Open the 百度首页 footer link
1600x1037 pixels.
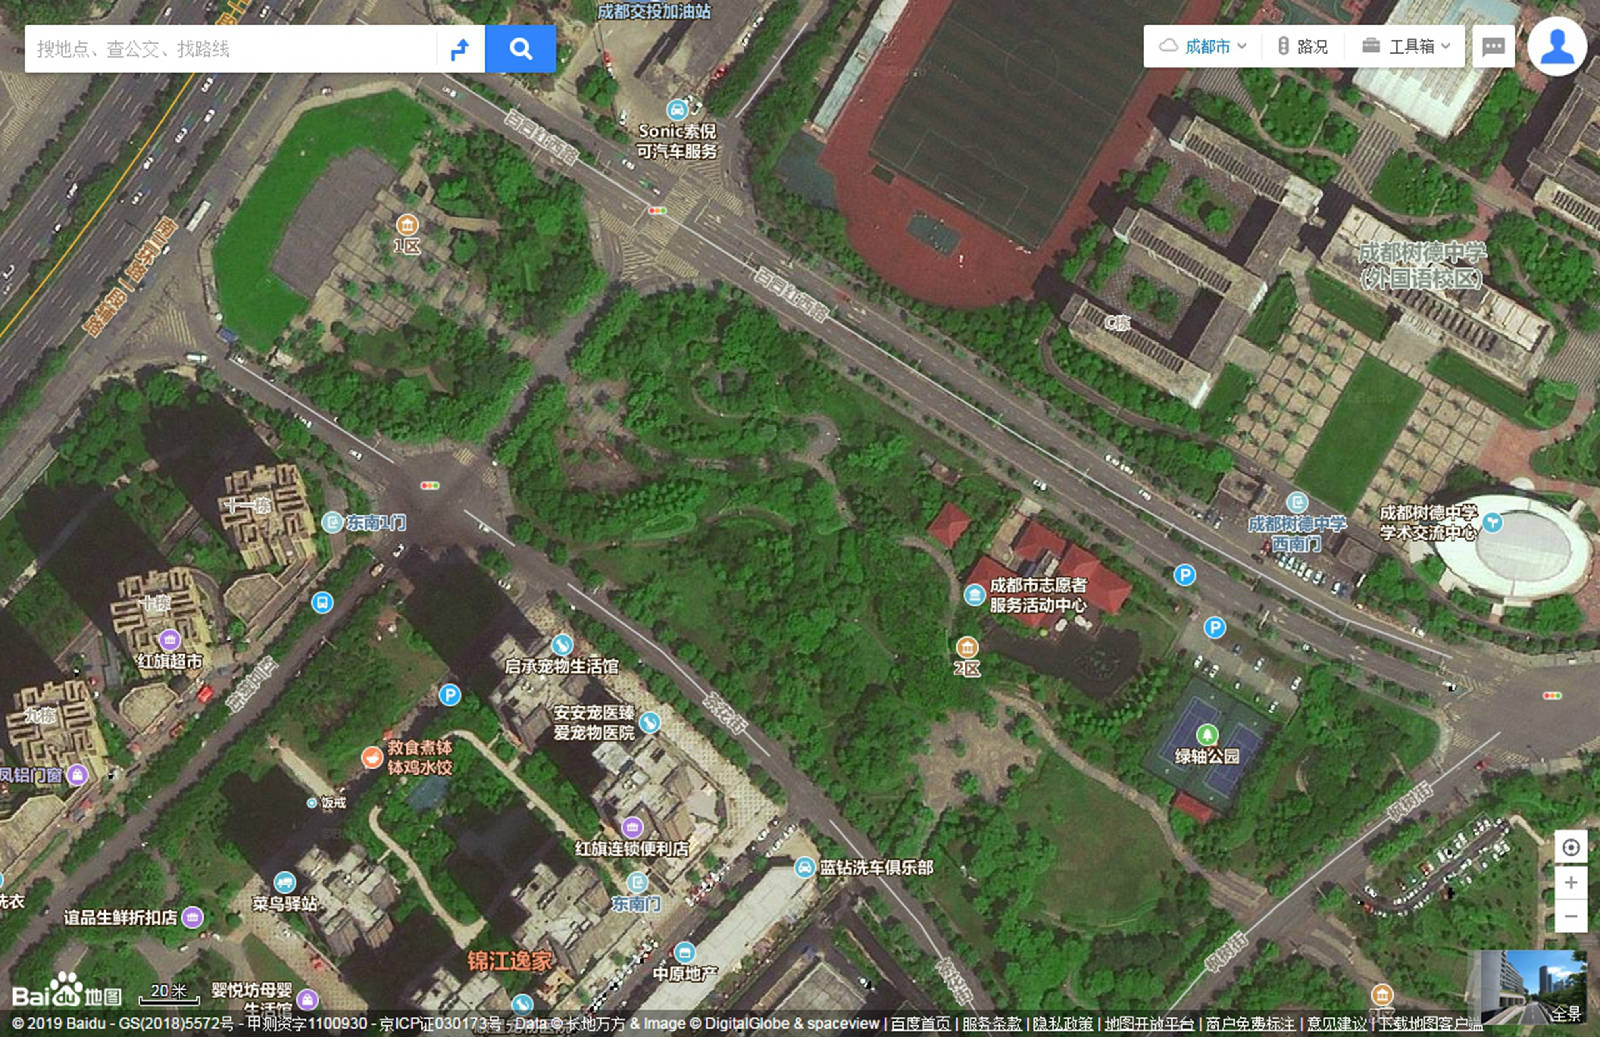point(920,1023)
